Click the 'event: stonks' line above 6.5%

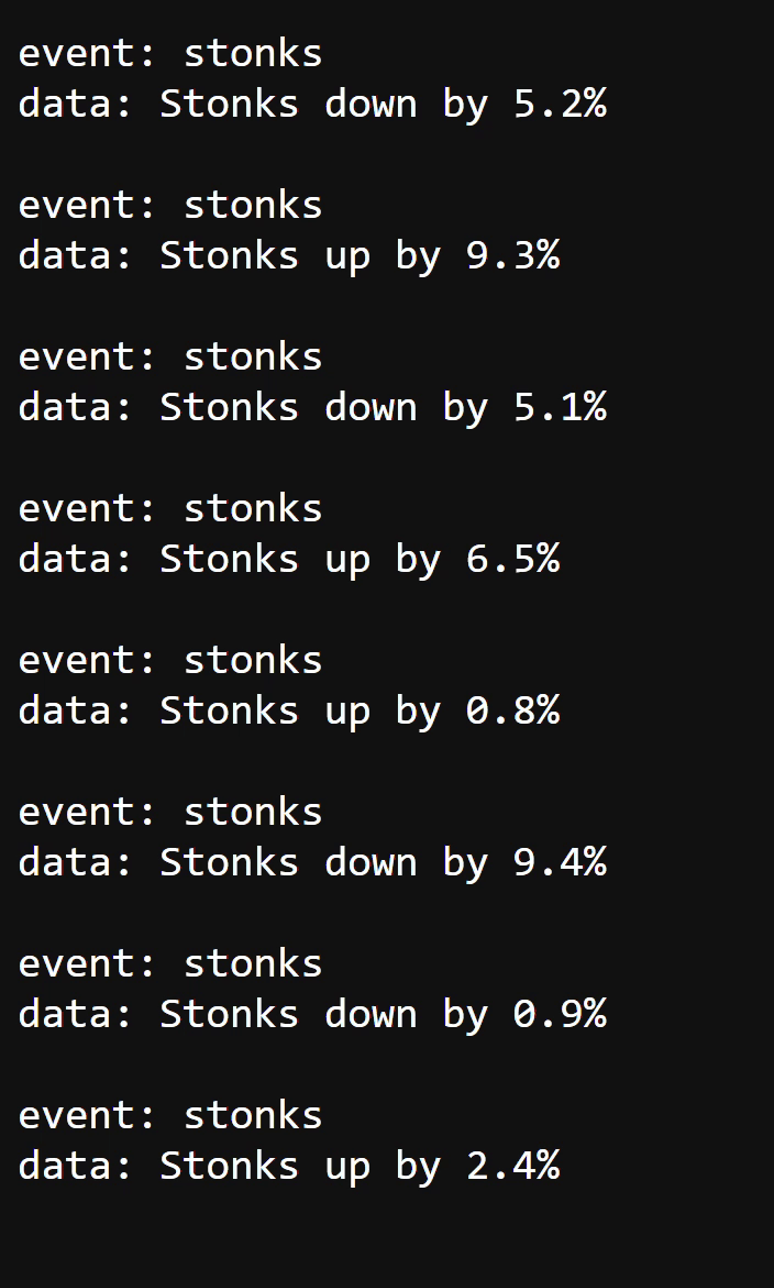click(170, 508)
